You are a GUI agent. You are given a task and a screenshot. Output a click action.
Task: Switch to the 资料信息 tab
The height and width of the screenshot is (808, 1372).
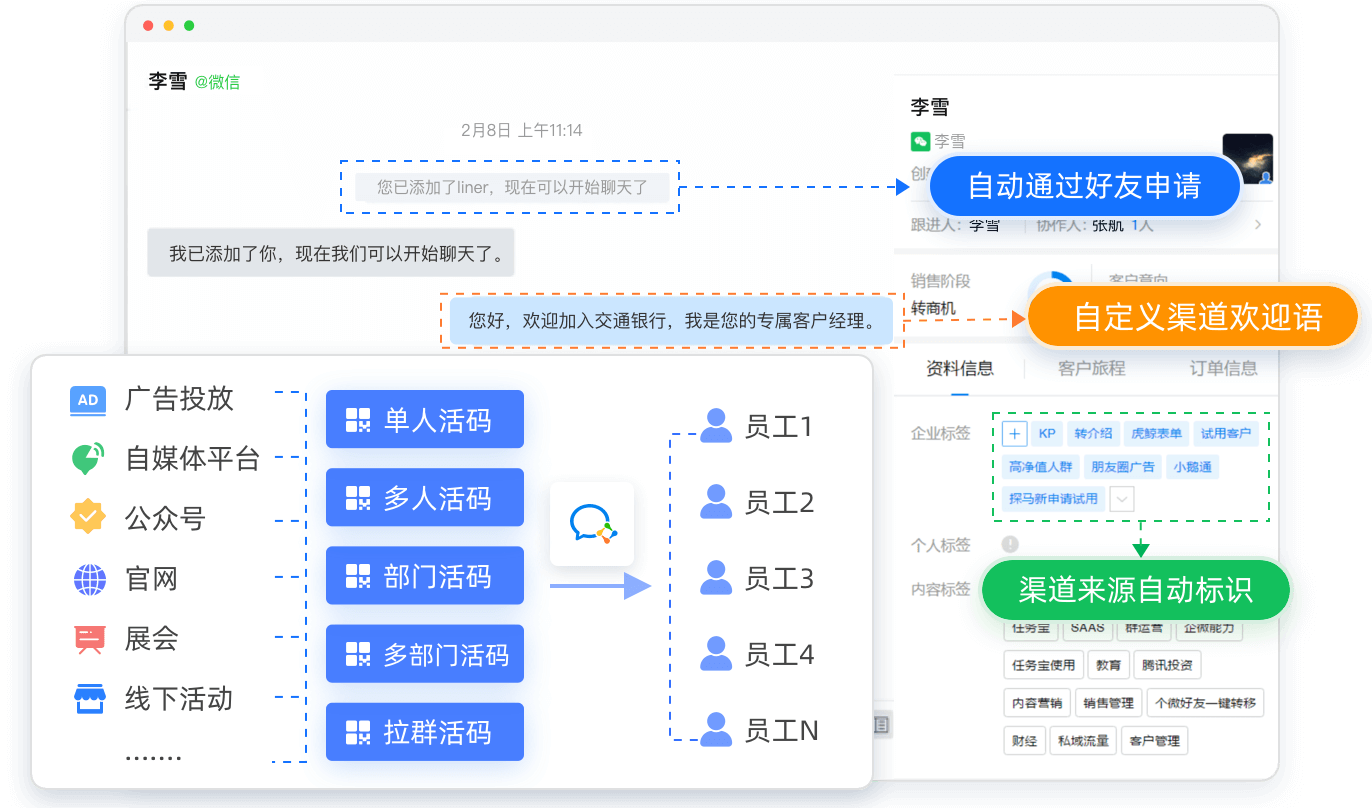(x=960, y=368)
